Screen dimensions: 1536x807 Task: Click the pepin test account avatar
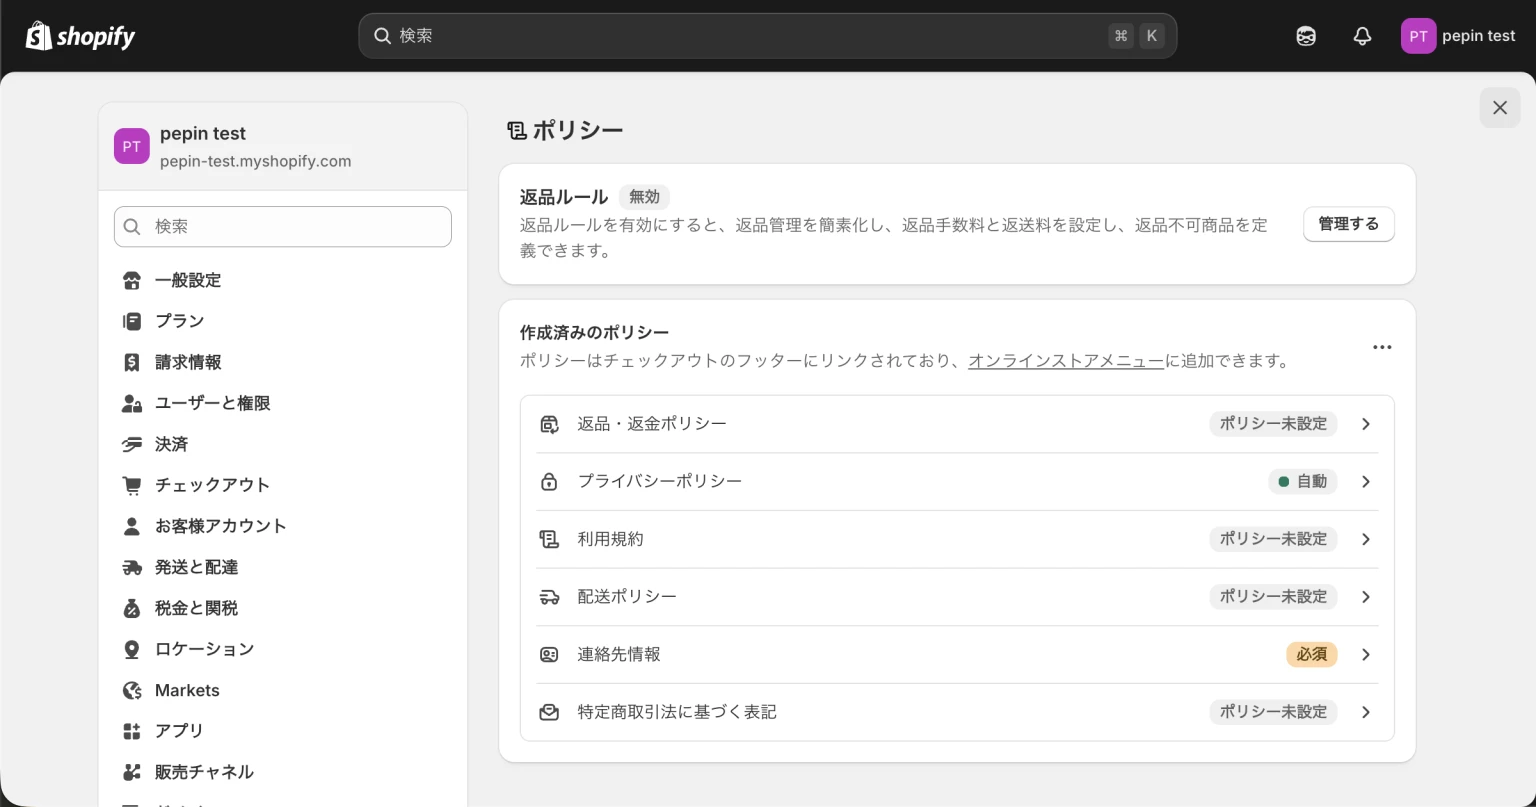[1418, 35]
